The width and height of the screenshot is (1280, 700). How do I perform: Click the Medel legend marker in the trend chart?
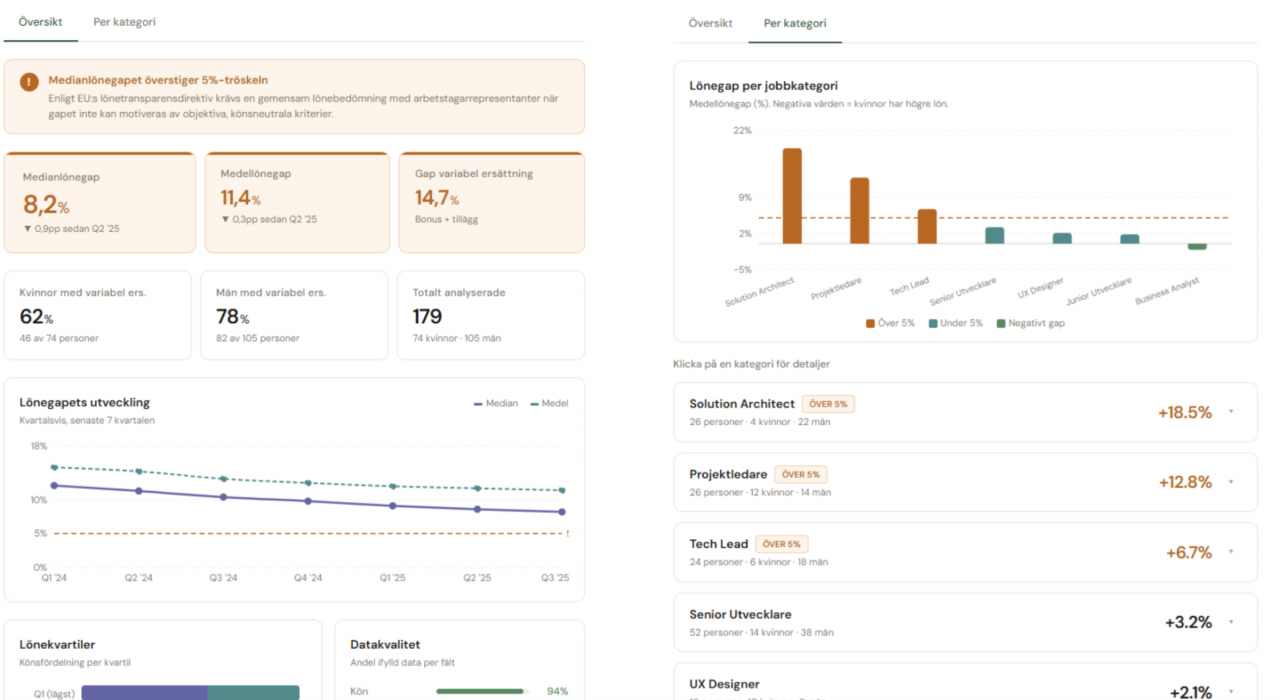click(535, 404)
